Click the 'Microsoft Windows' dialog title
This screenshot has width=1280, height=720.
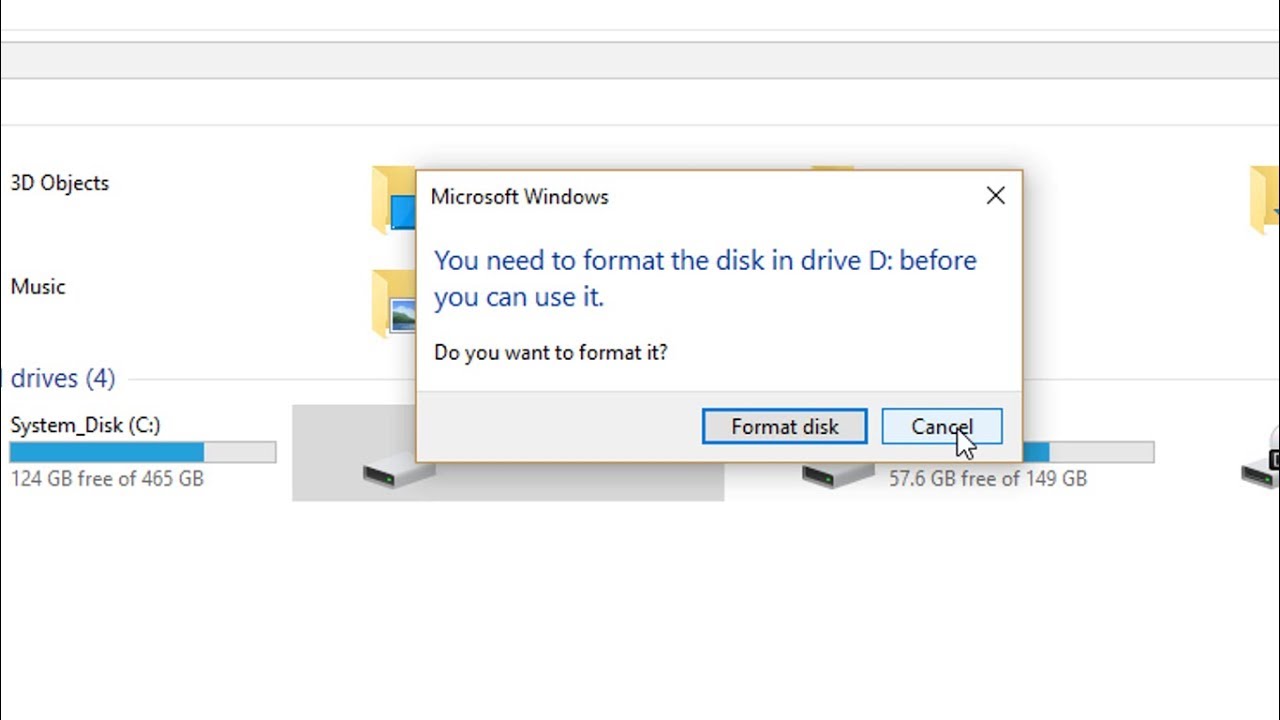point(520,197)
